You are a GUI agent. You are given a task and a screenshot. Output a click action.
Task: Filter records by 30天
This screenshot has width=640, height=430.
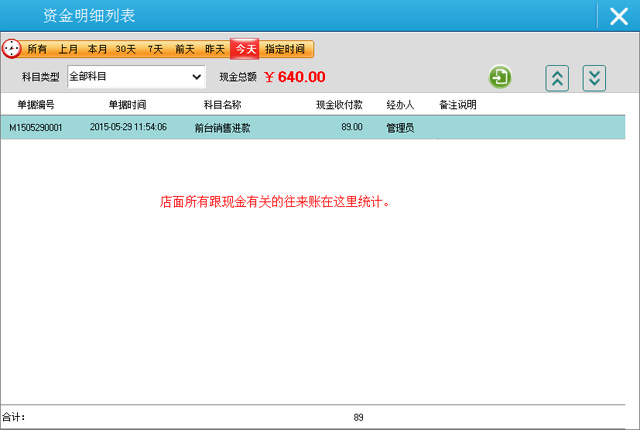pos(126,49)
